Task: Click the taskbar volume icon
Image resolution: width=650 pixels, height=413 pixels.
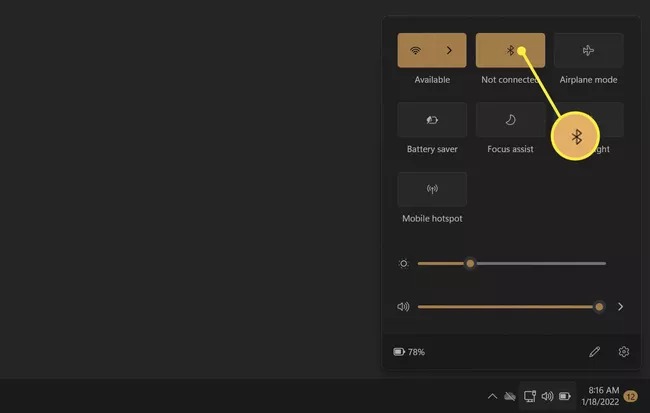Action: tap(547, 396)
